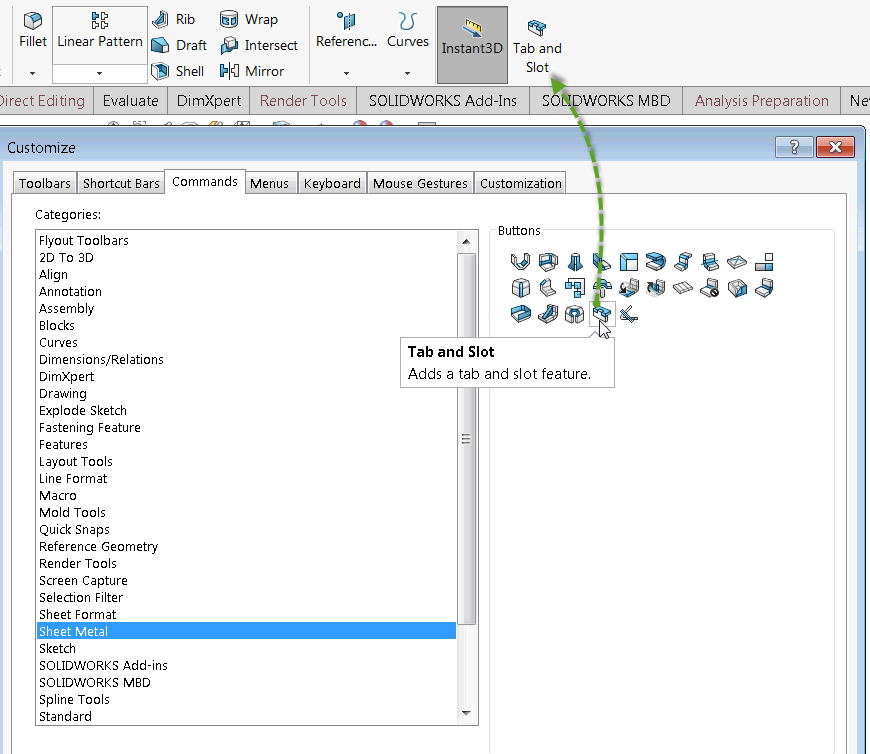This screenshot has height=754, width=870.
Task: Click the Customize dialog help button
Action: pos(794,147)
